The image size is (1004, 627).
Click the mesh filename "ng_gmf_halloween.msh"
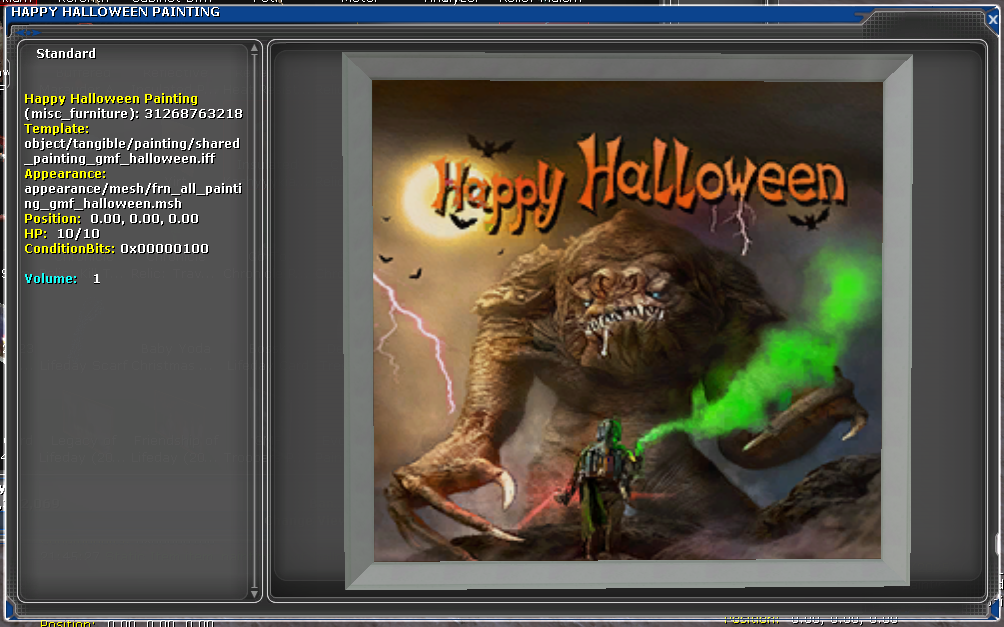(x=103, y=204)
